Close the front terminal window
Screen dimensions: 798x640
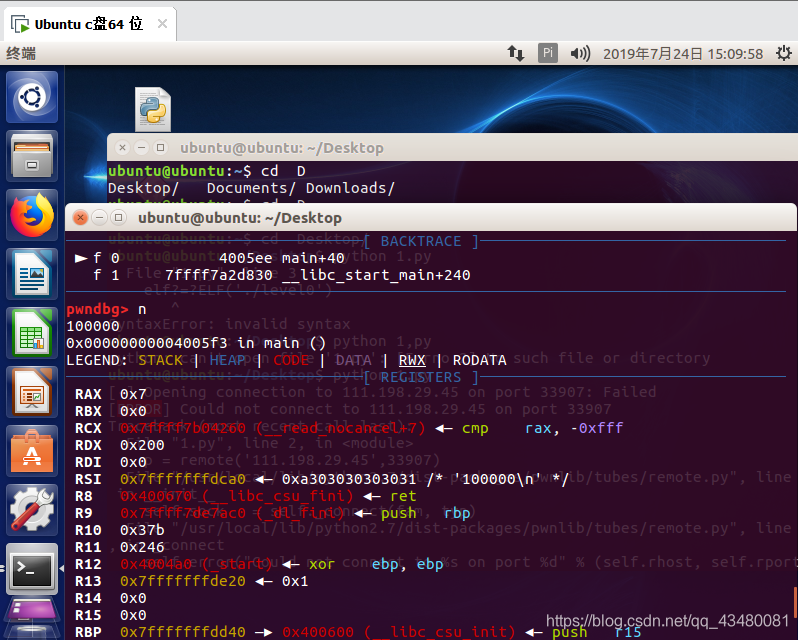(80, 218)
